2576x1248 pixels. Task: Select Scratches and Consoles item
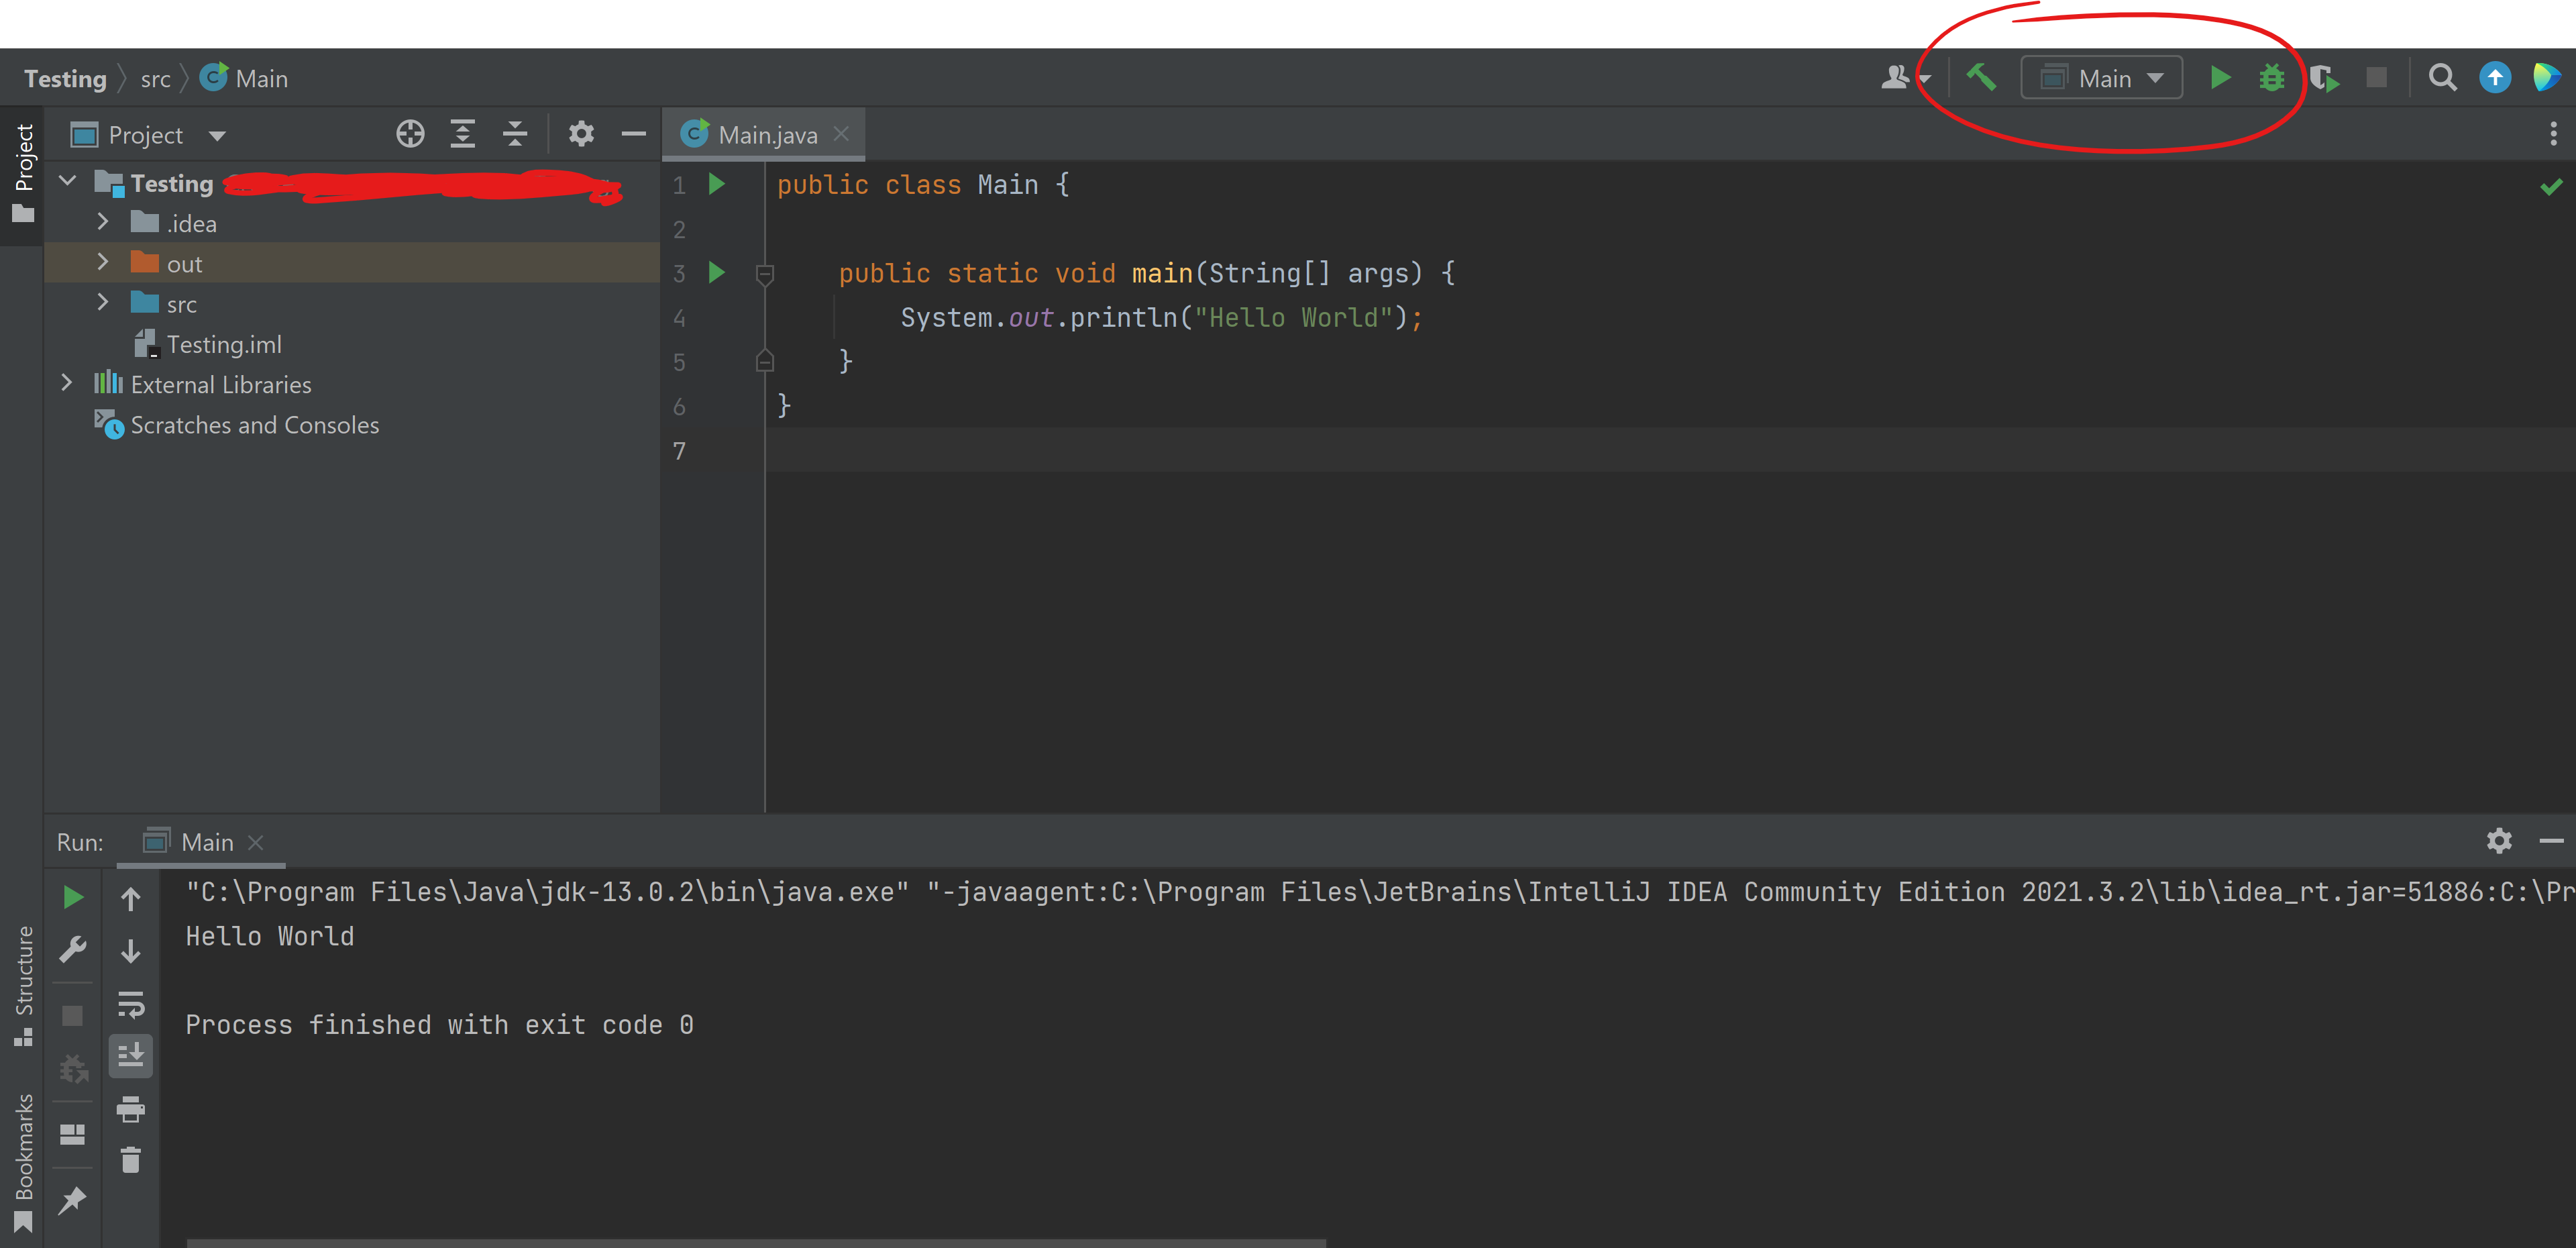click(x=237, y=425)
